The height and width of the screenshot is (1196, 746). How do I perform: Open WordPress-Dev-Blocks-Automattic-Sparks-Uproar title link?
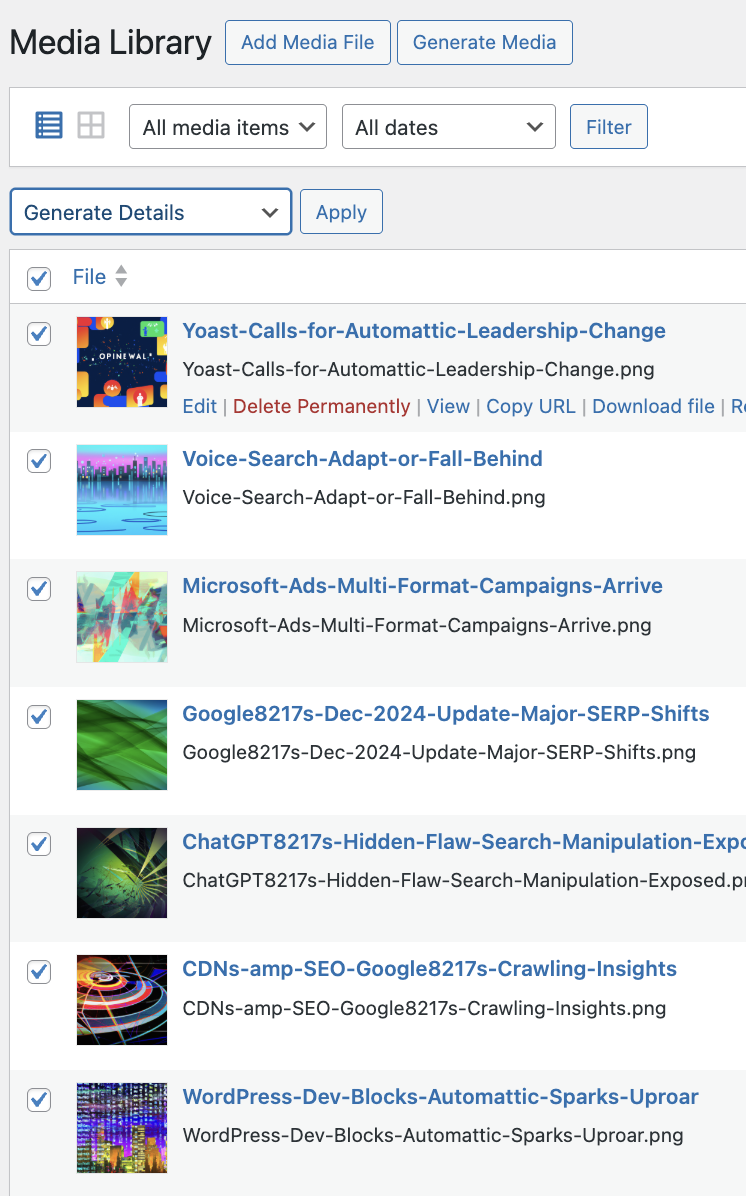pos(440,1097)
